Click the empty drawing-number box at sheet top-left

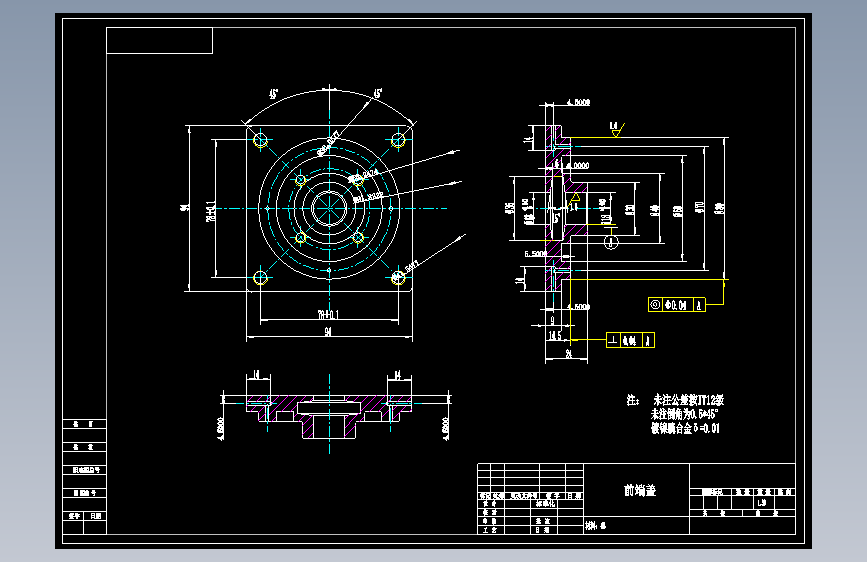click(159, 40)
